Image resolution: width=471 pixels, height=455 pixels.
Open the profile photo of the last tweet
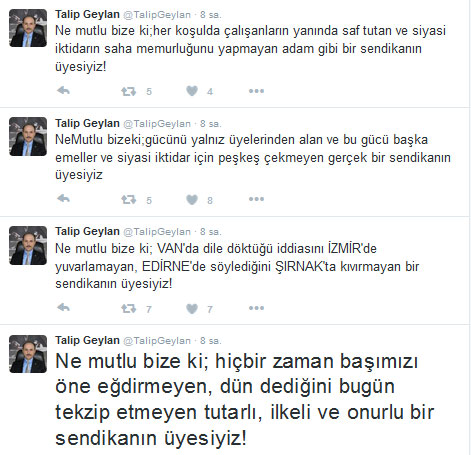28,354
